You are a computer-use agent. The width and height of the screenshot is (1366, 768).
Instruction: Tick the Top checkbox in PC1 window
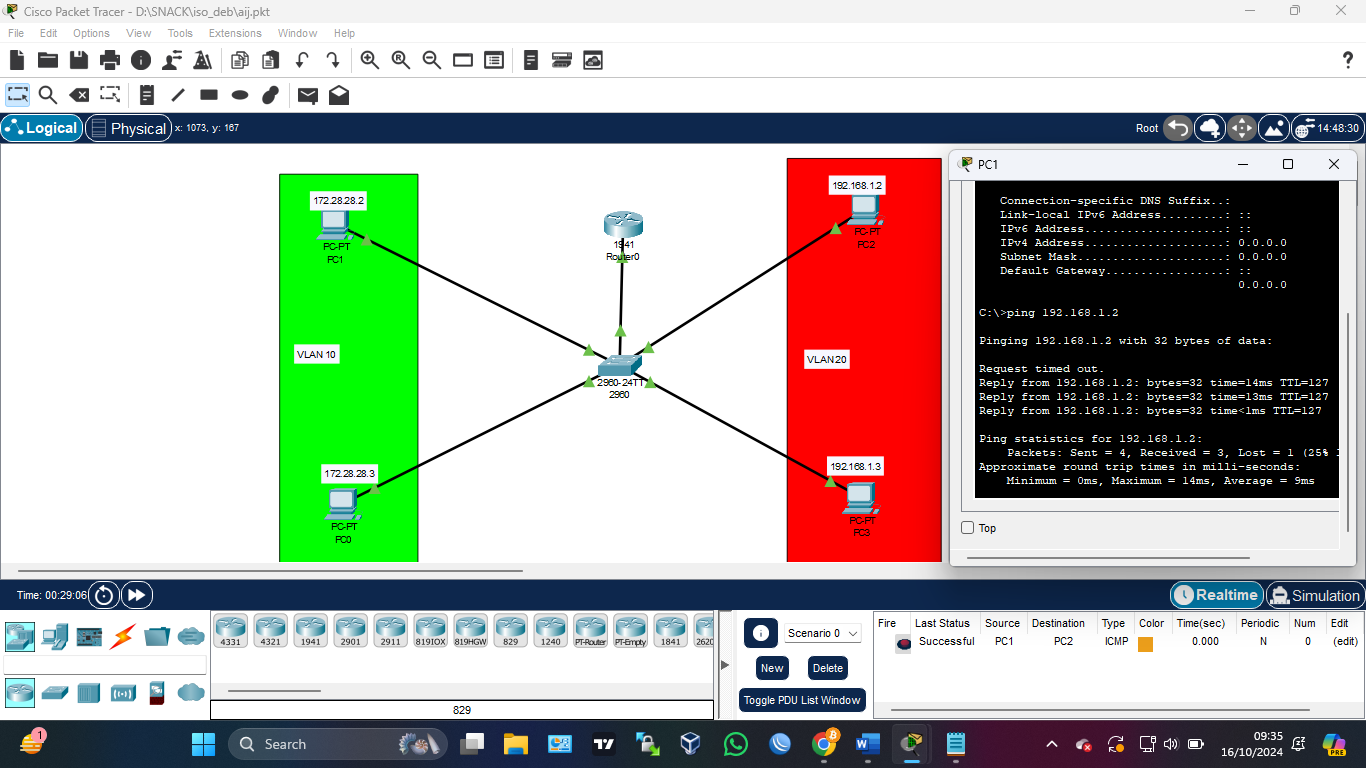click(967, 528)
